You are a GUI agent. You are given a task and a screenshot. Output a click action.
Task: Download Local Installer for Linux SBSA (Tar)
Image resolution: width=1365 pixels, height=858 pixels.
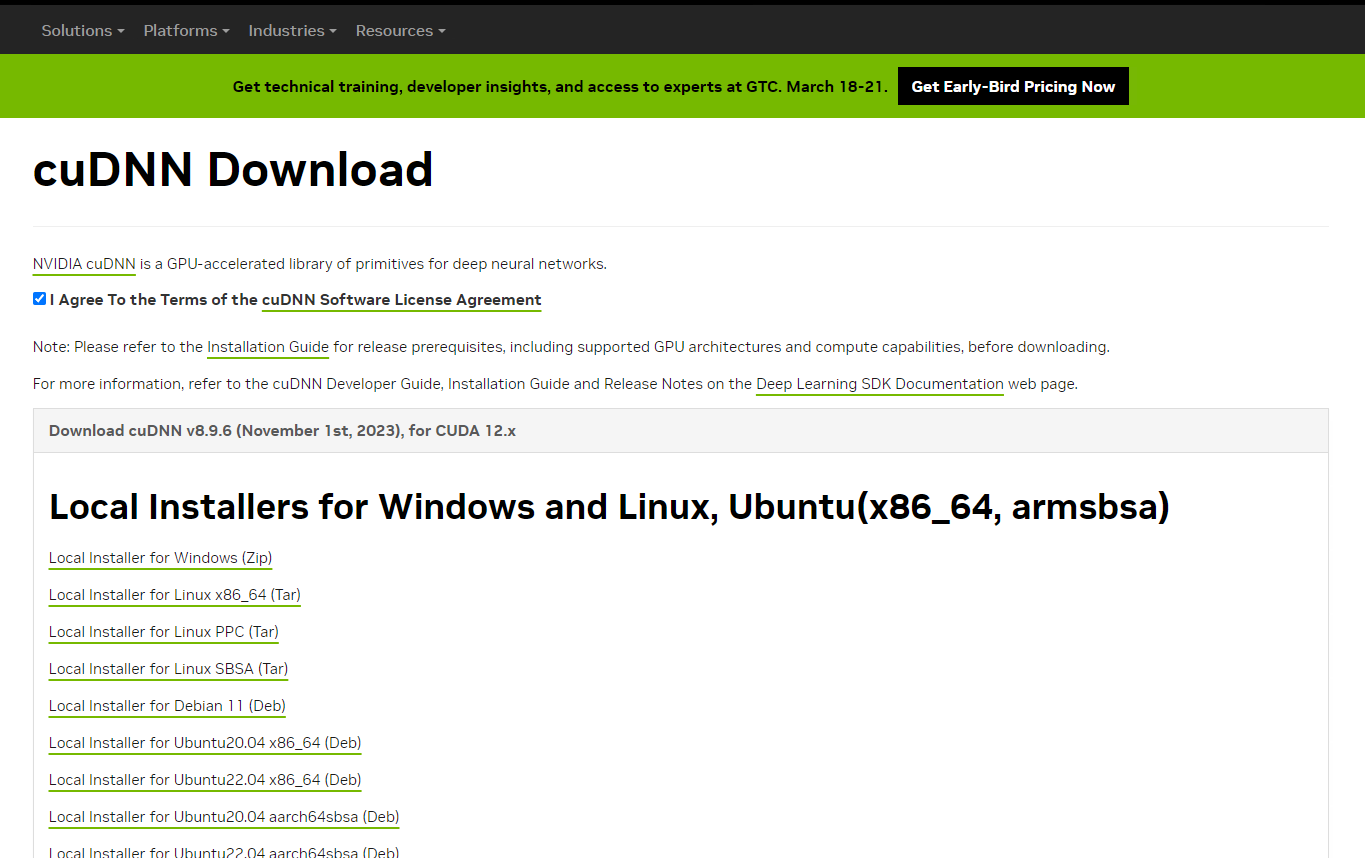(169, 669)
